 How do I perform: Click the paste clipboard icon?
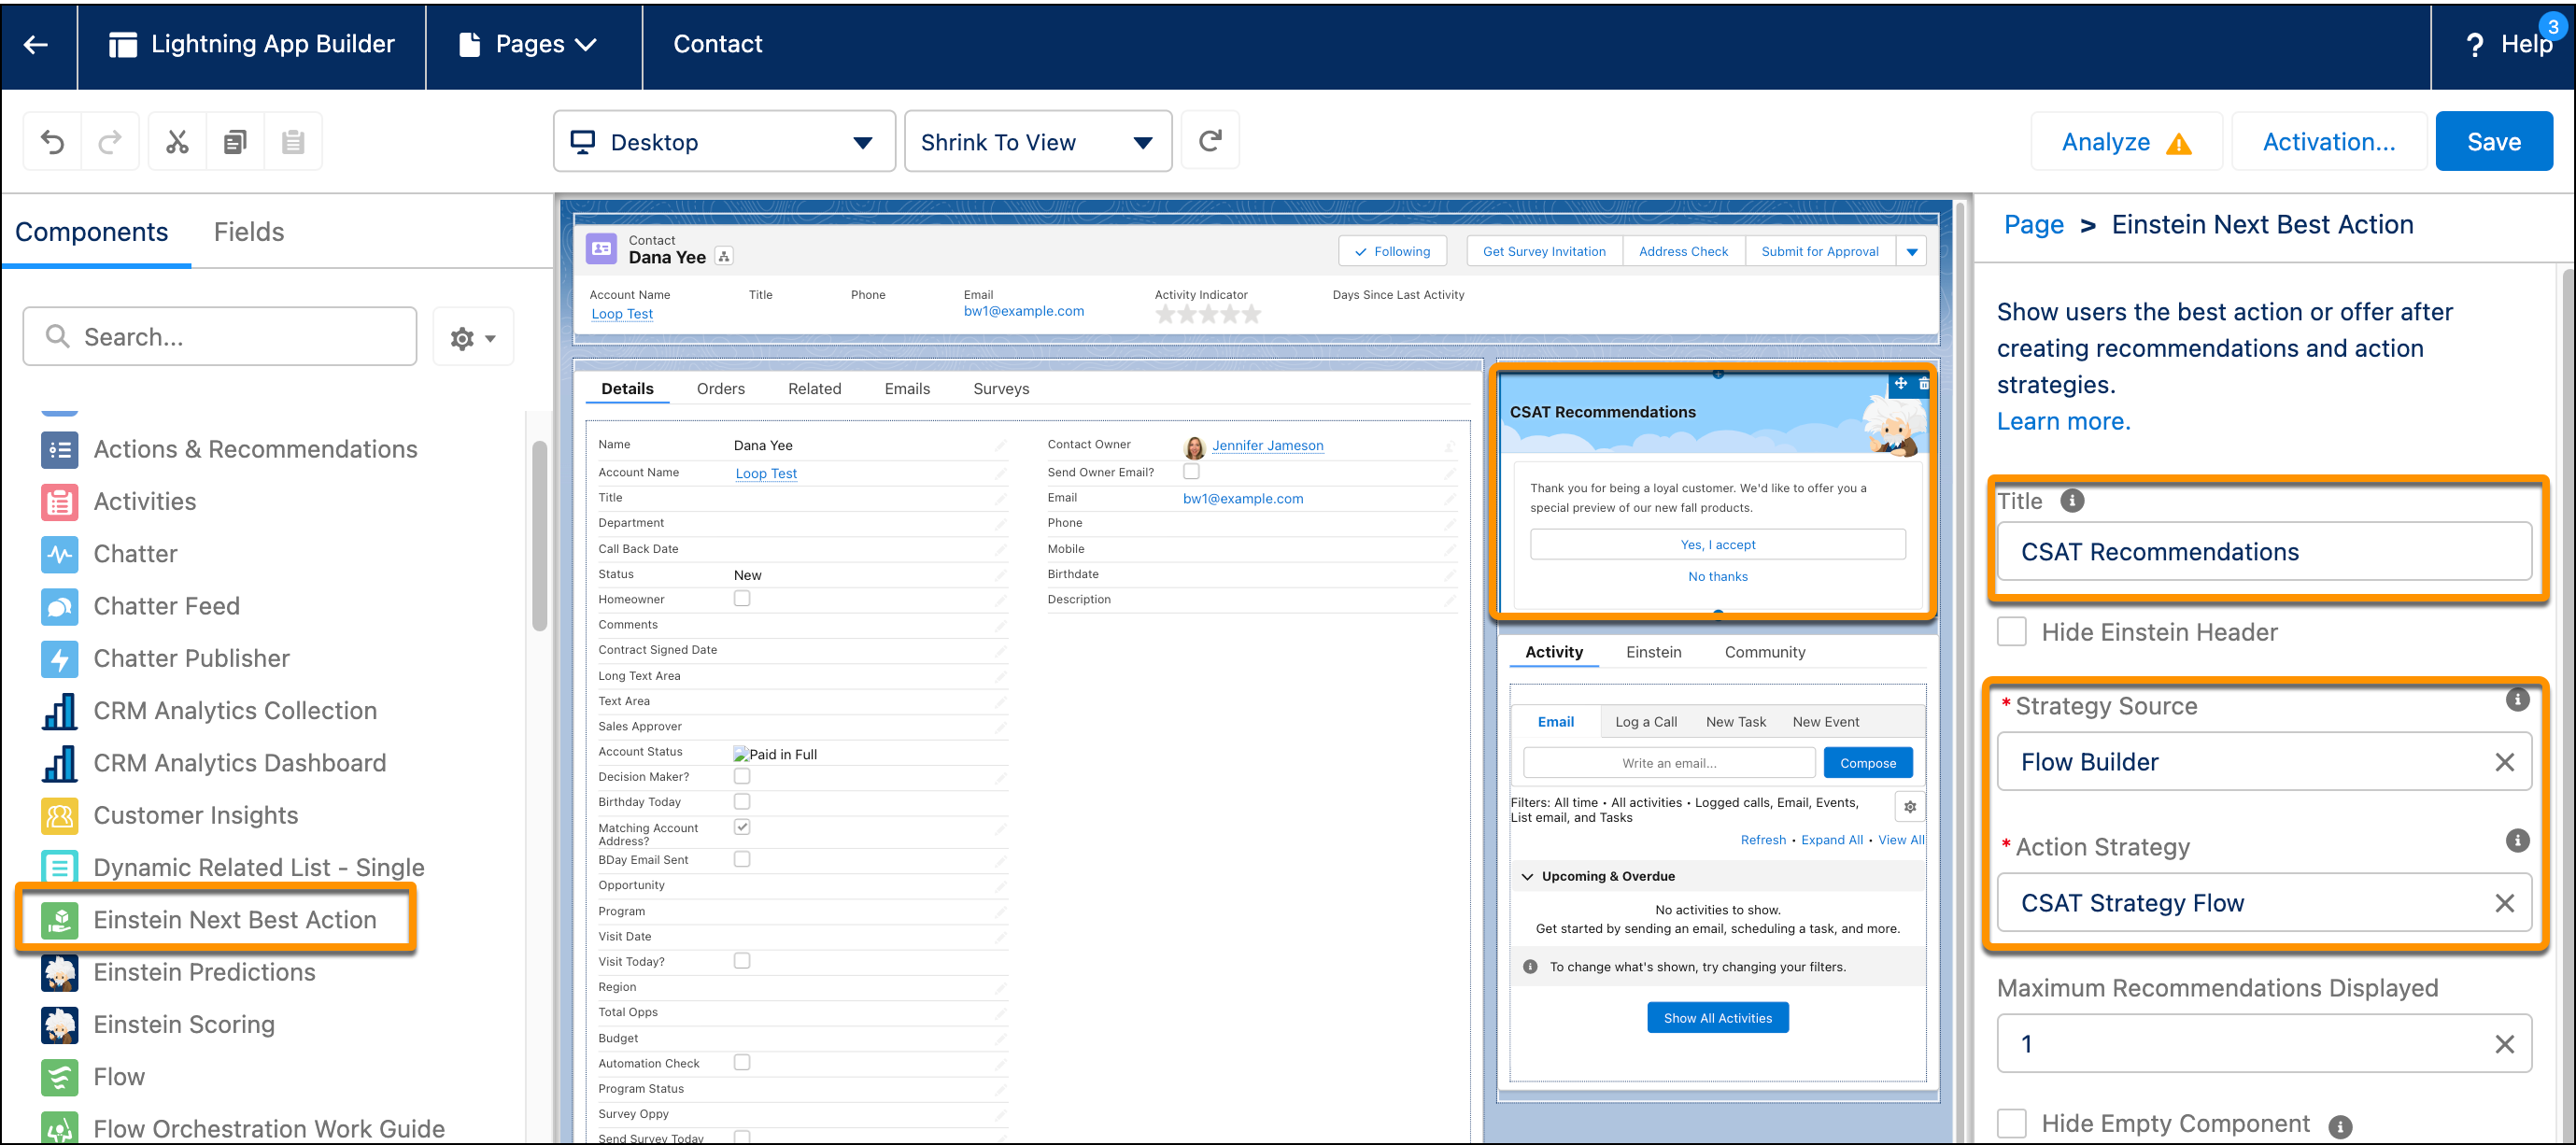293,142
